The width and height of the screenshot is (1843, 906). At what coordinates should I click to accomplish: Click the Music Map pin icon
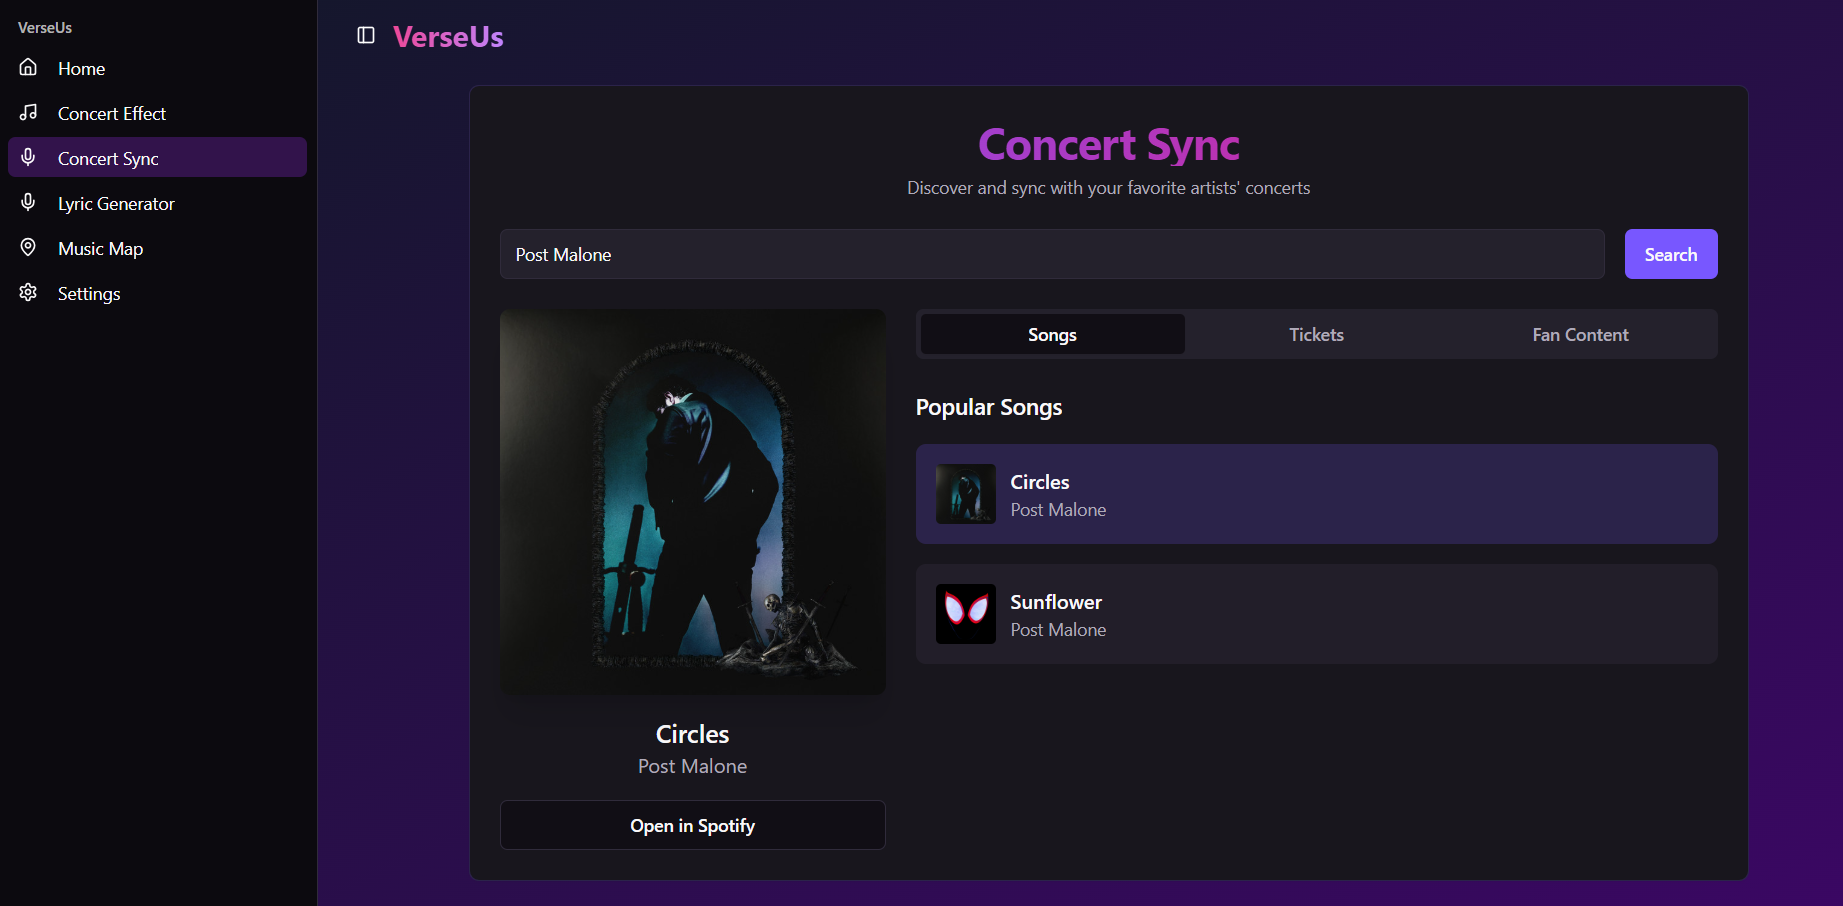click(x=28, y=248)
